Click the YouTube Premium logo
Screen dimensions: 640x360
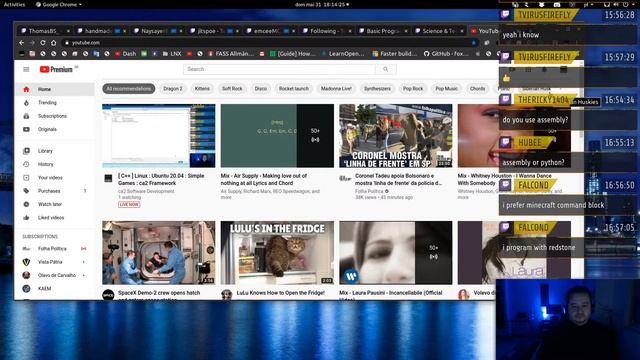coord(56,69)
